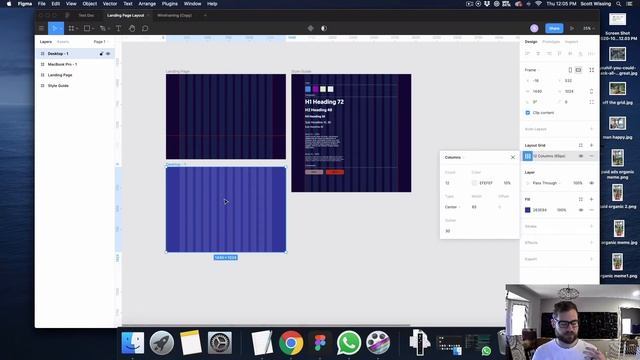Add an Export setting
Viewport: 640px width, 360px height.
591,259
